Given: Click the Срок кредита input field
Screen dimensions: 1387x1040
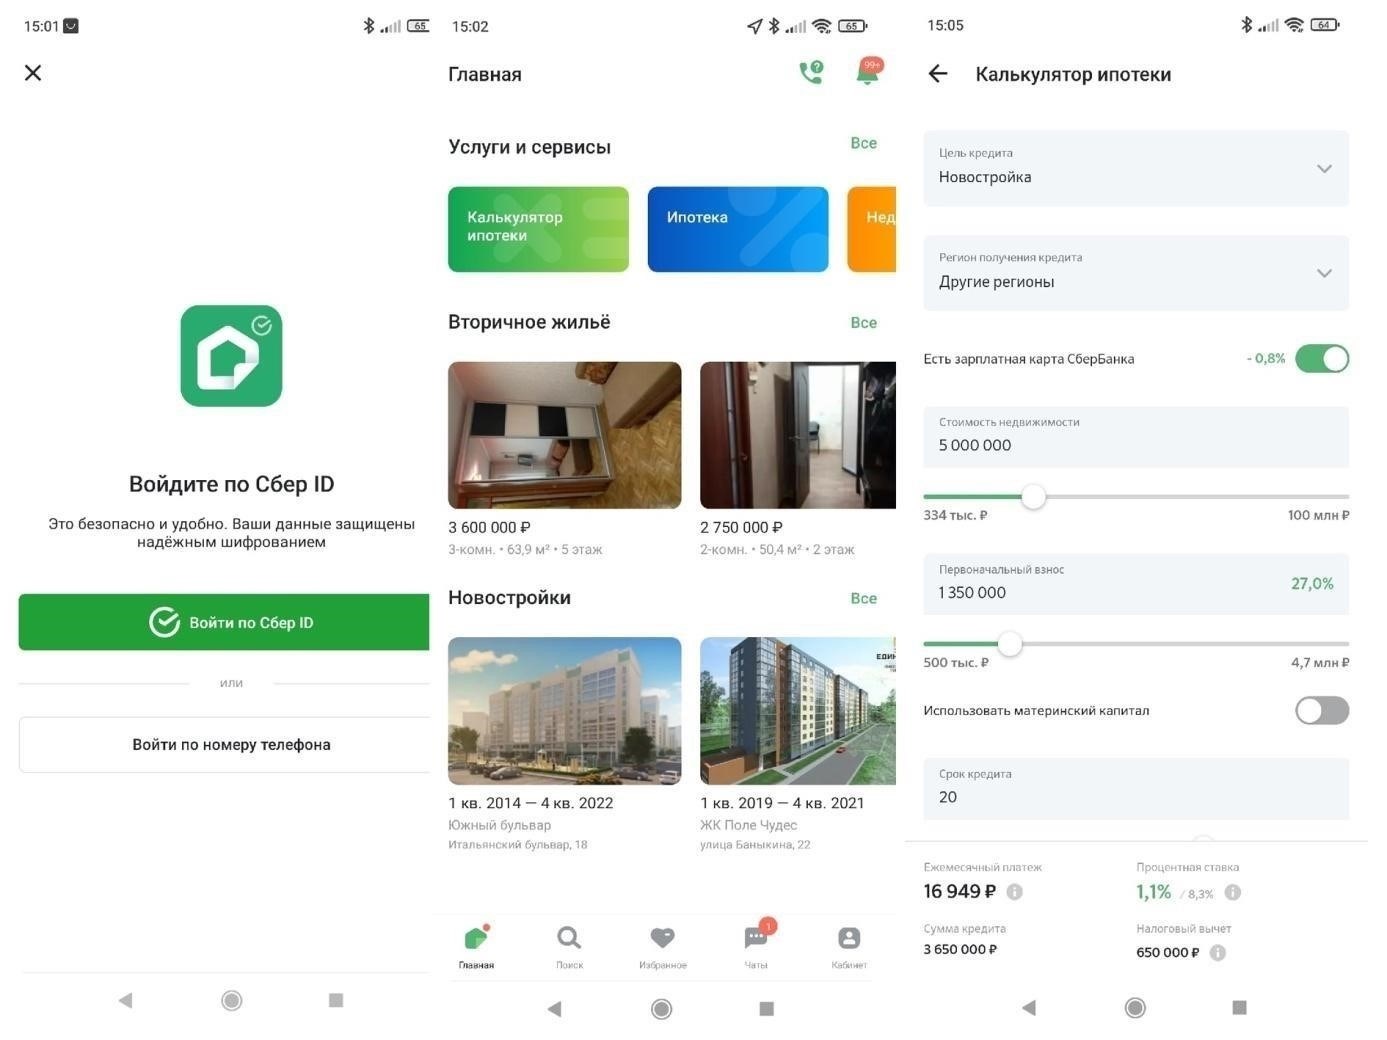Looking at the screenshot, I should tap(1135, 789).
